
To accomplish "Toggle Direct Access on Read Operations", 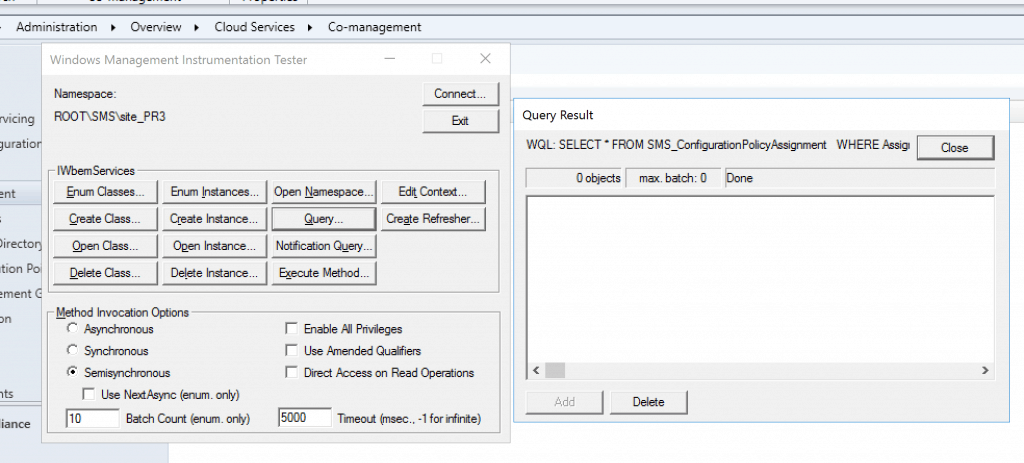I will (291, 373).
